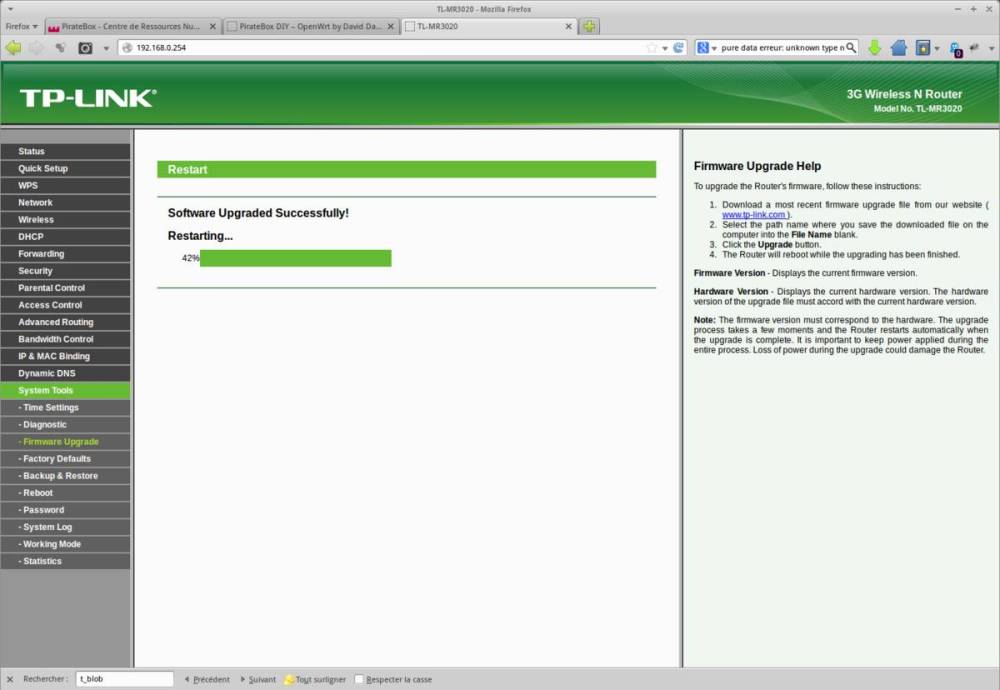Click the add-on icon with 0 badge
Screen dimensions: 1000x690
[x=955, y=49]
